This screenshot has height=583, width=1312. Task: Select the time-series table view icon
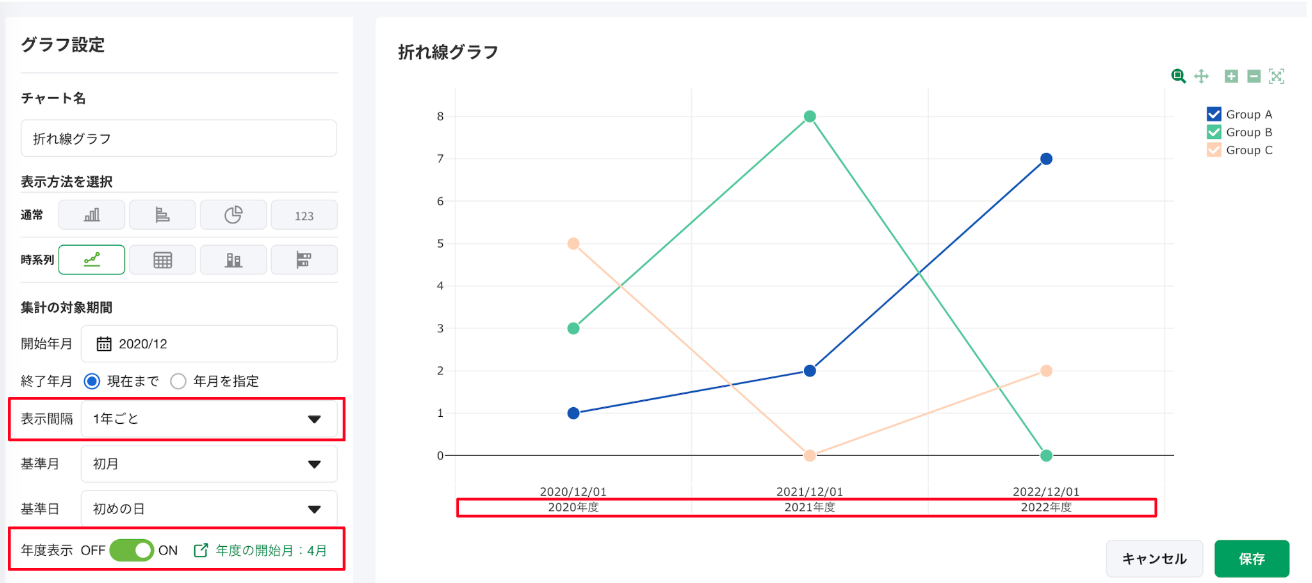[x=162, y=260]
